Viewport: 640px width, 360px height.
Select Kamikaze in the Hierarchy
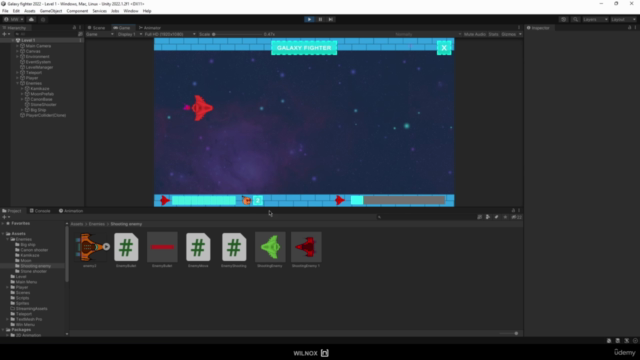(x=40, y=89)
